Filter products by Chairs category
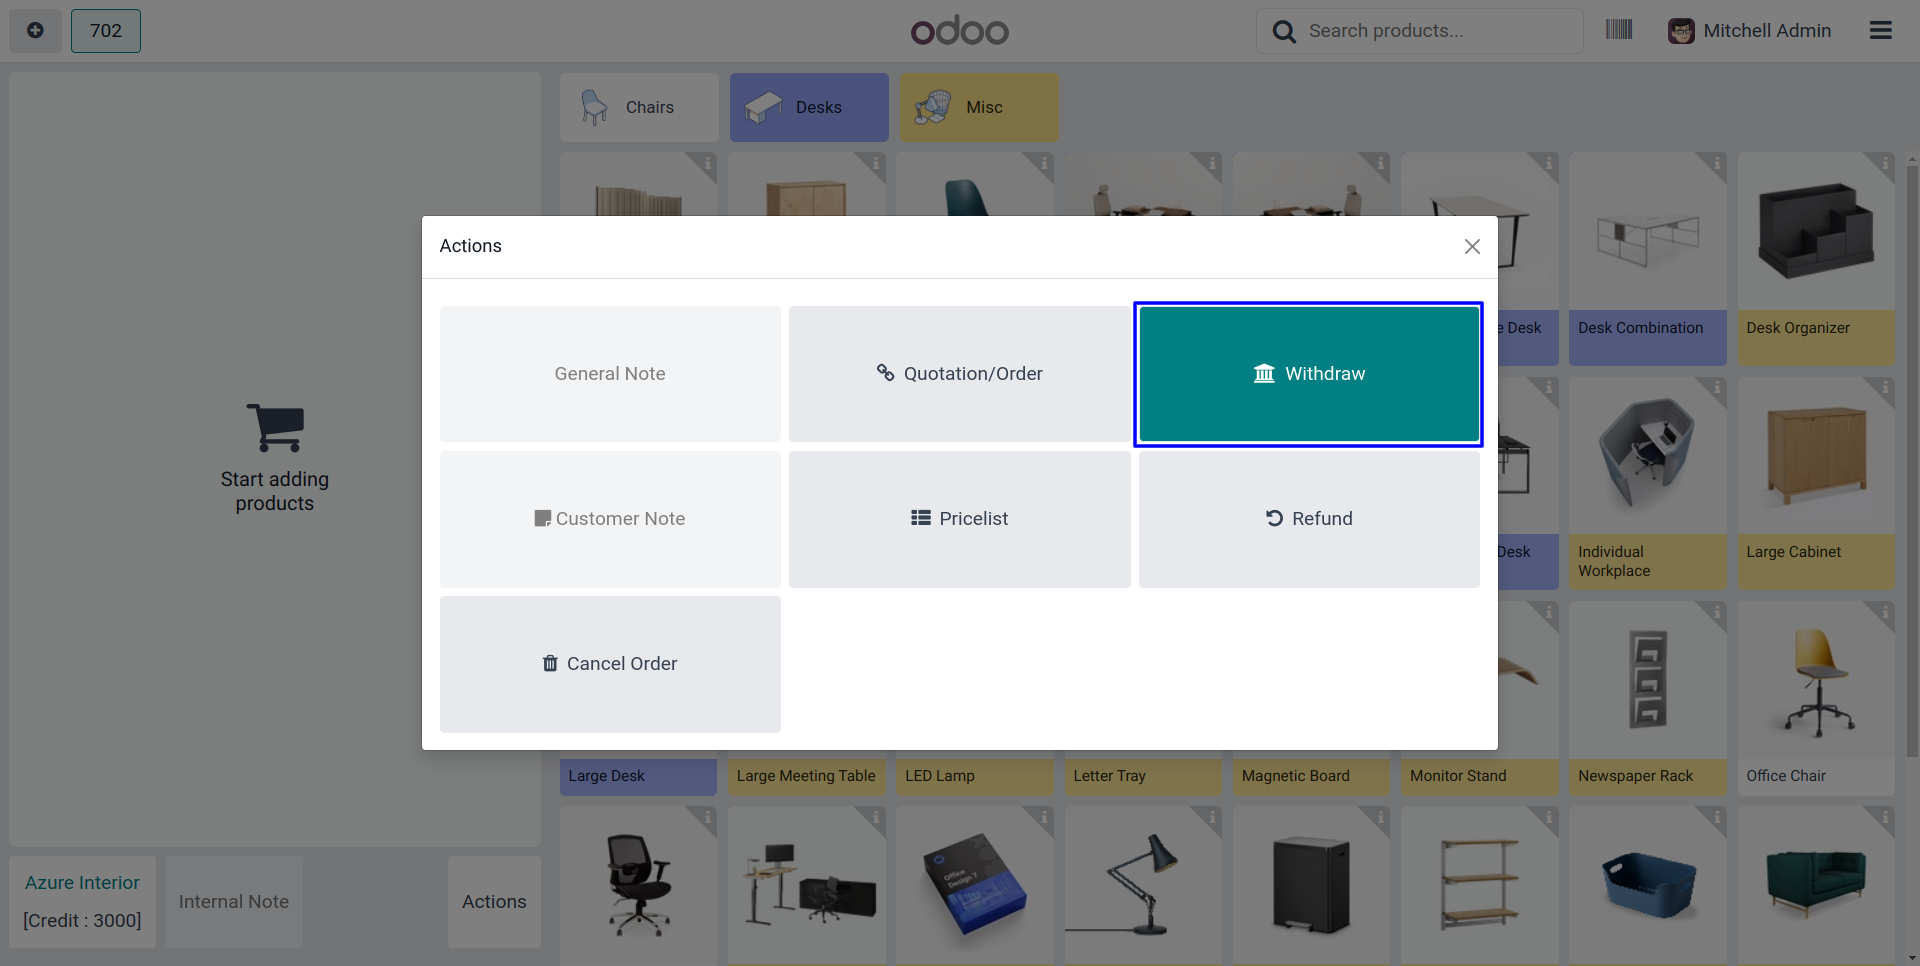Image resolution: width=1920 pixels, height=966 pixels. point(639,107)
